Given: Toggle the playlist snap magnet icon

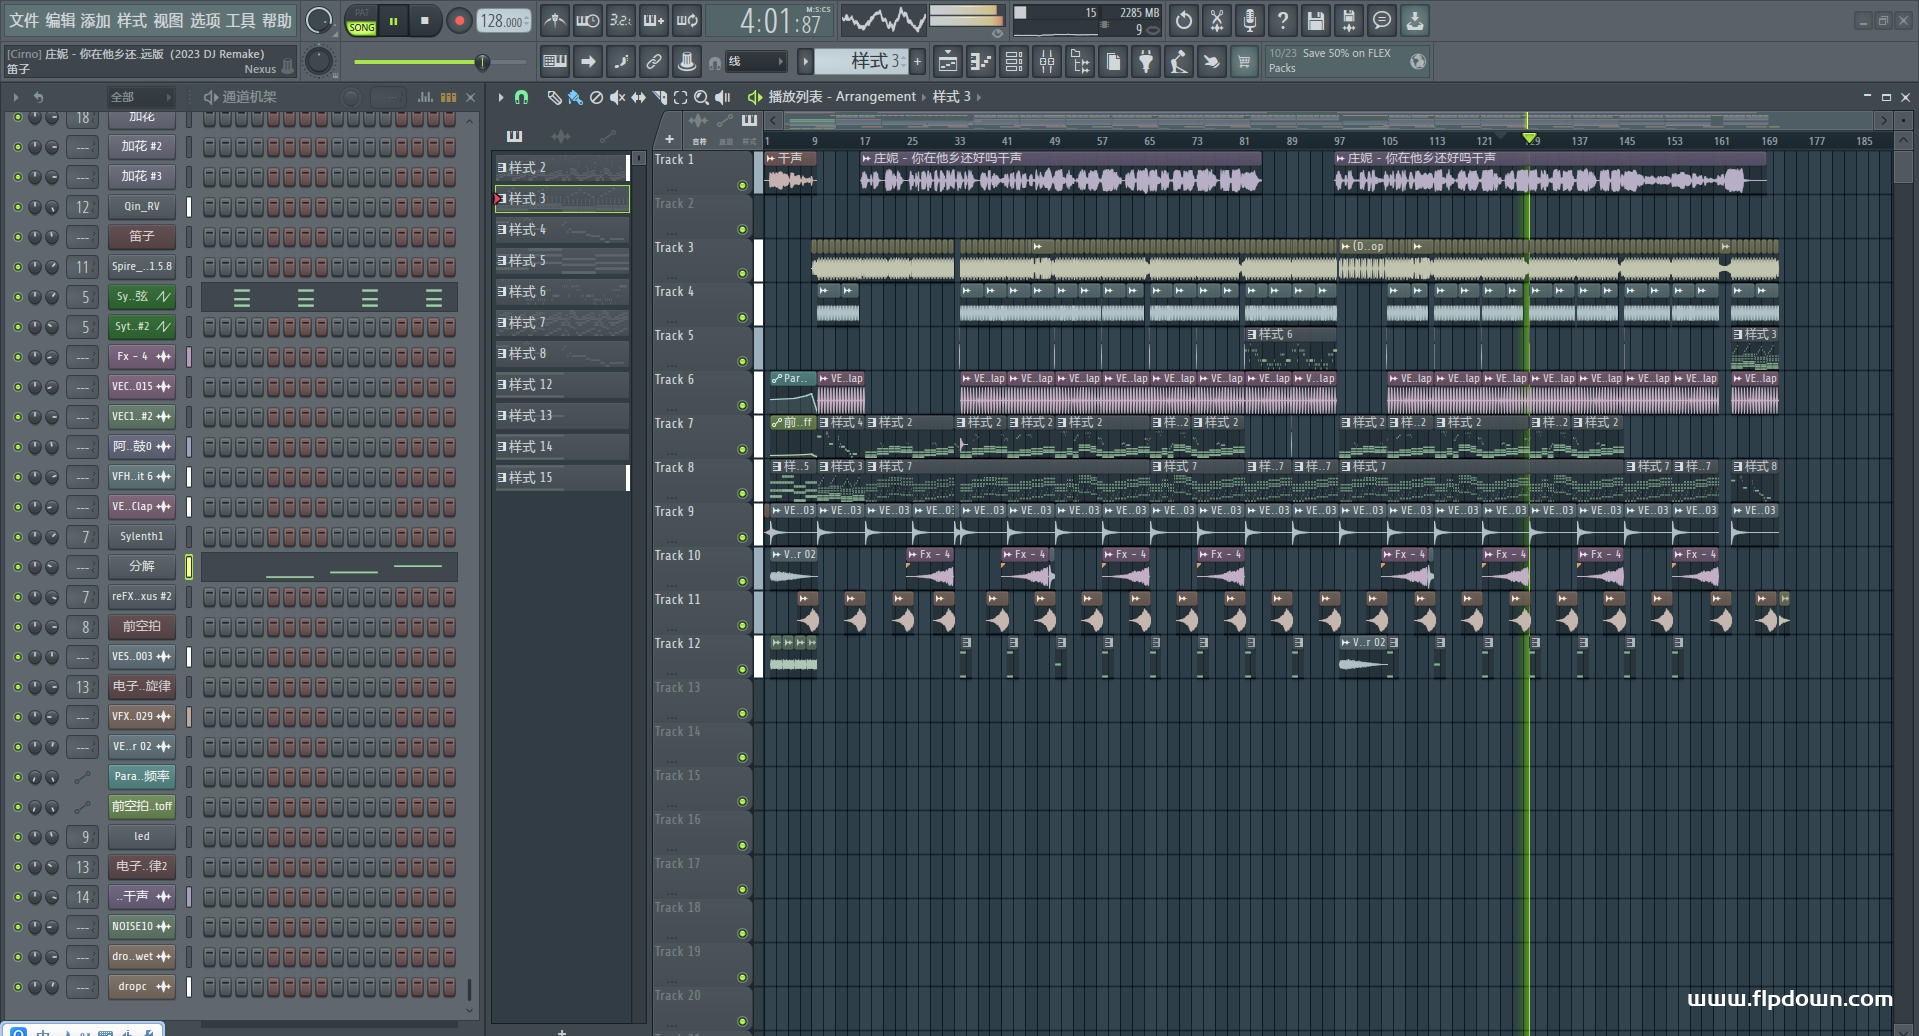Looking at the screenshot, I should point(521,97).
